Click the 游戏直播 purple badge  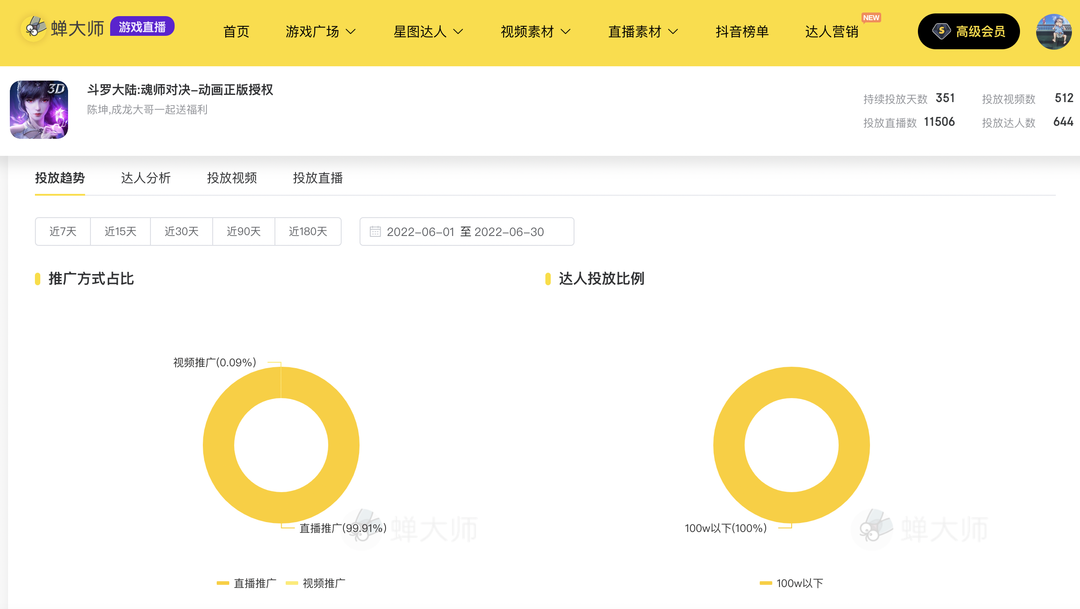142,27
